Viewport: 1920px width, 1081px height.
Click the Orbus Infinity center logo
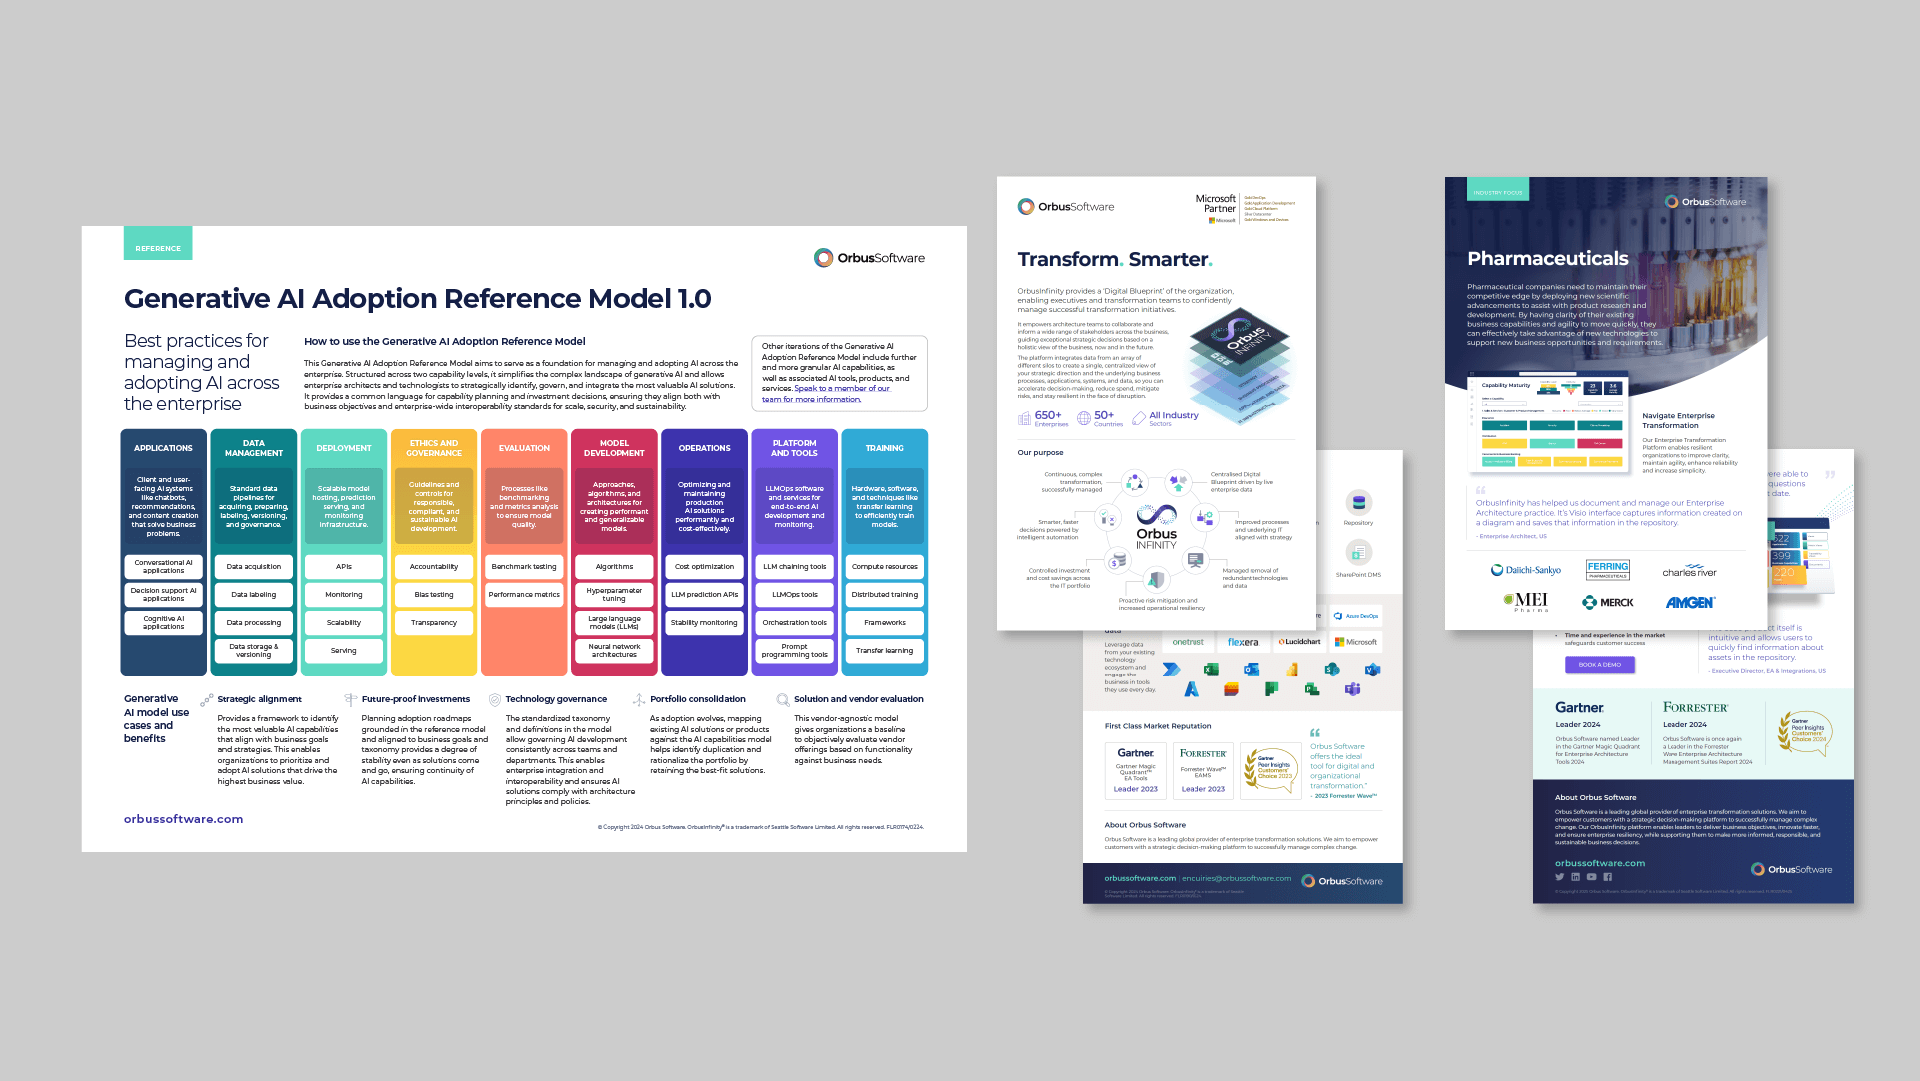[x=1156, y=528]
